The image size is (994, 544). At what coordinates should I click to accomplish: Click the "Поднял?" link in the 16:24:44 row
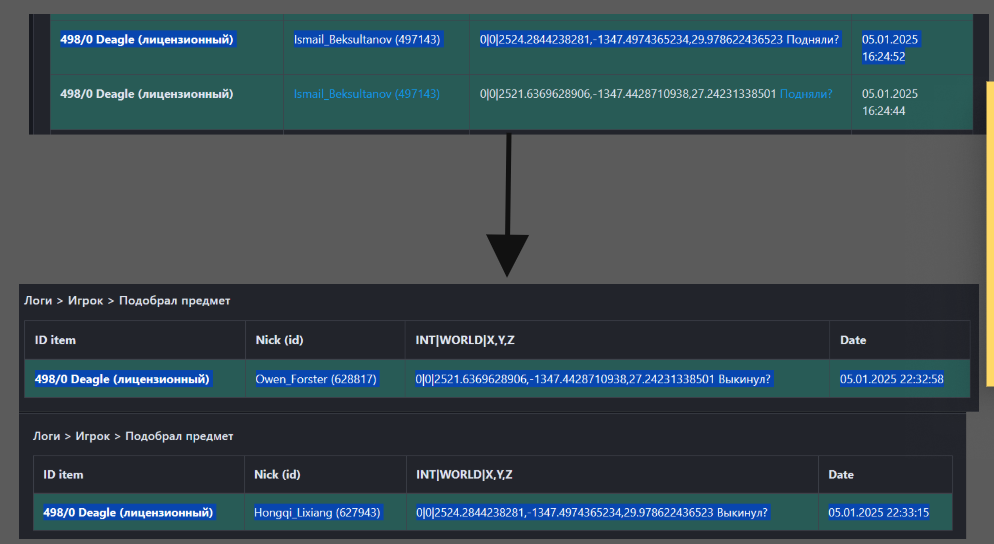pos(805,94)
